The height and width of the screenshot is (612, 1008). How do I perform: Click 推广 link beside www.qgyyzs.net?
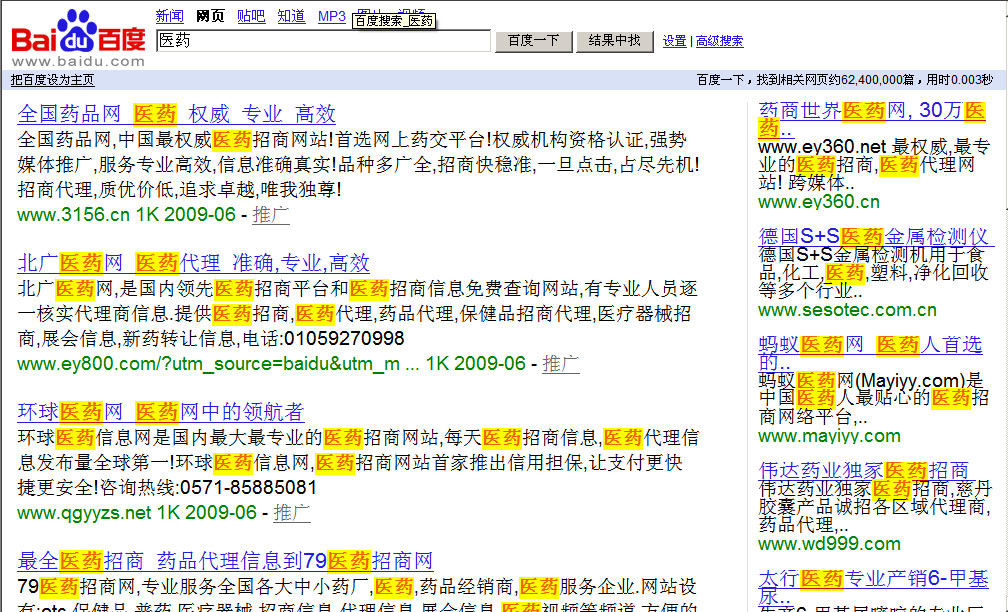292,513
